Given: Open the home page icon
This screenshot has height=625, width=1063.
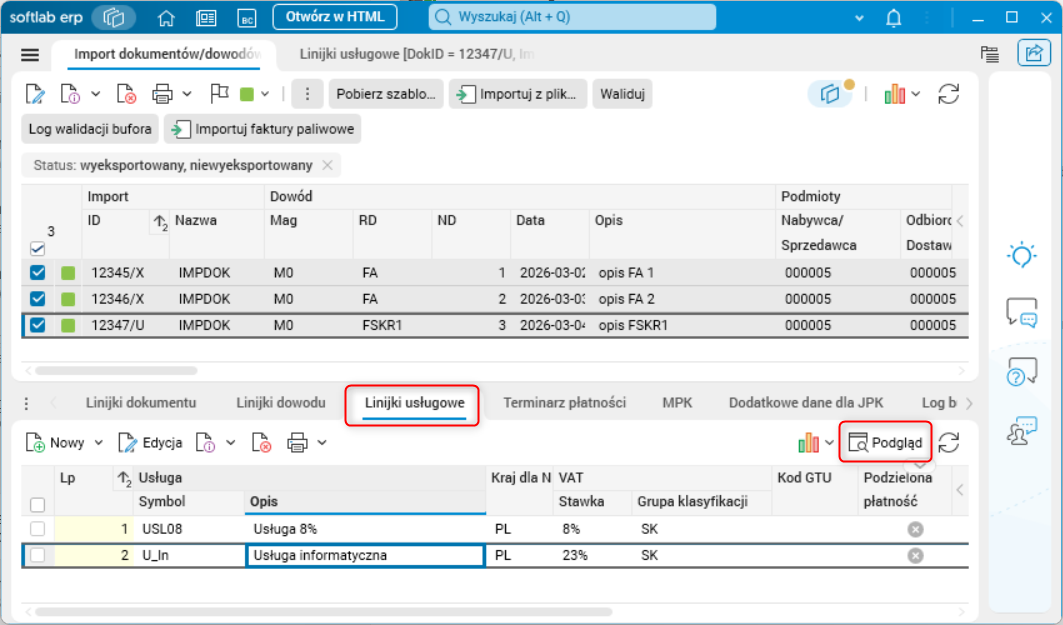Looking at the screenshot, I should (x=166, y=18).
